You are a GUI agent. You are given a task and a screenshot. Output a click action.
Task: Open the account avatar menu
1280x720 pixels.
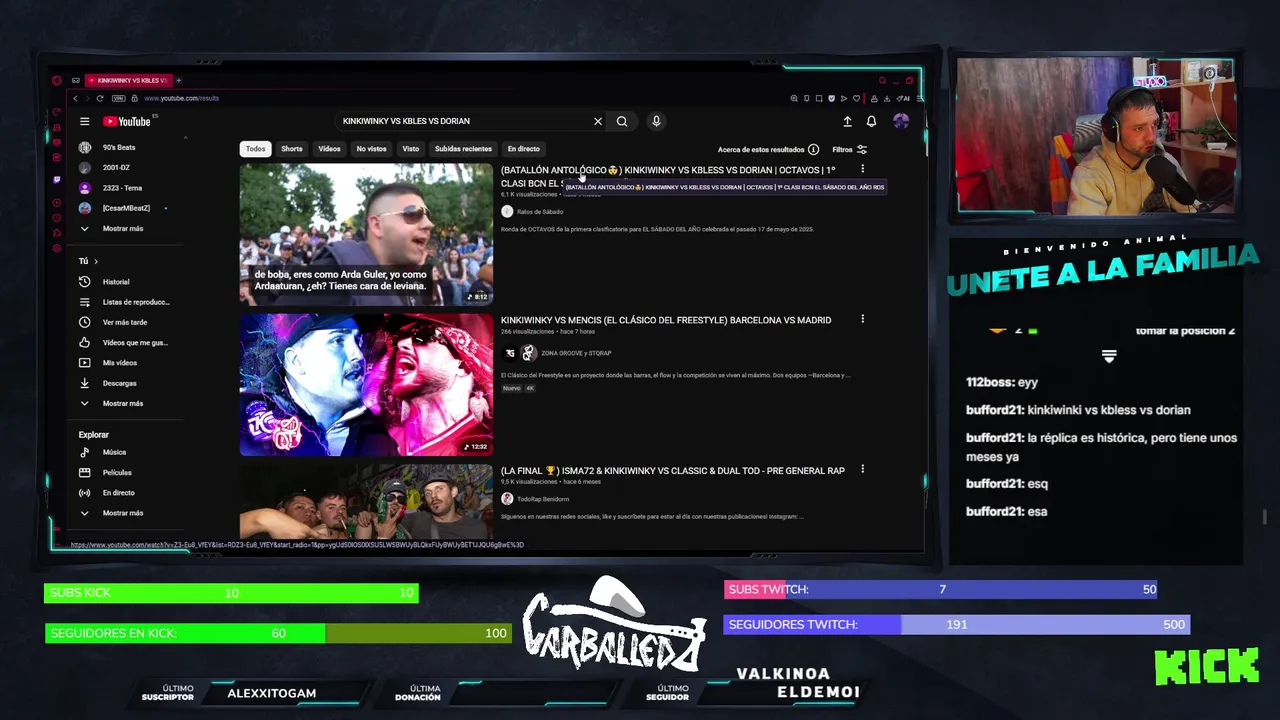coord(901,121)
